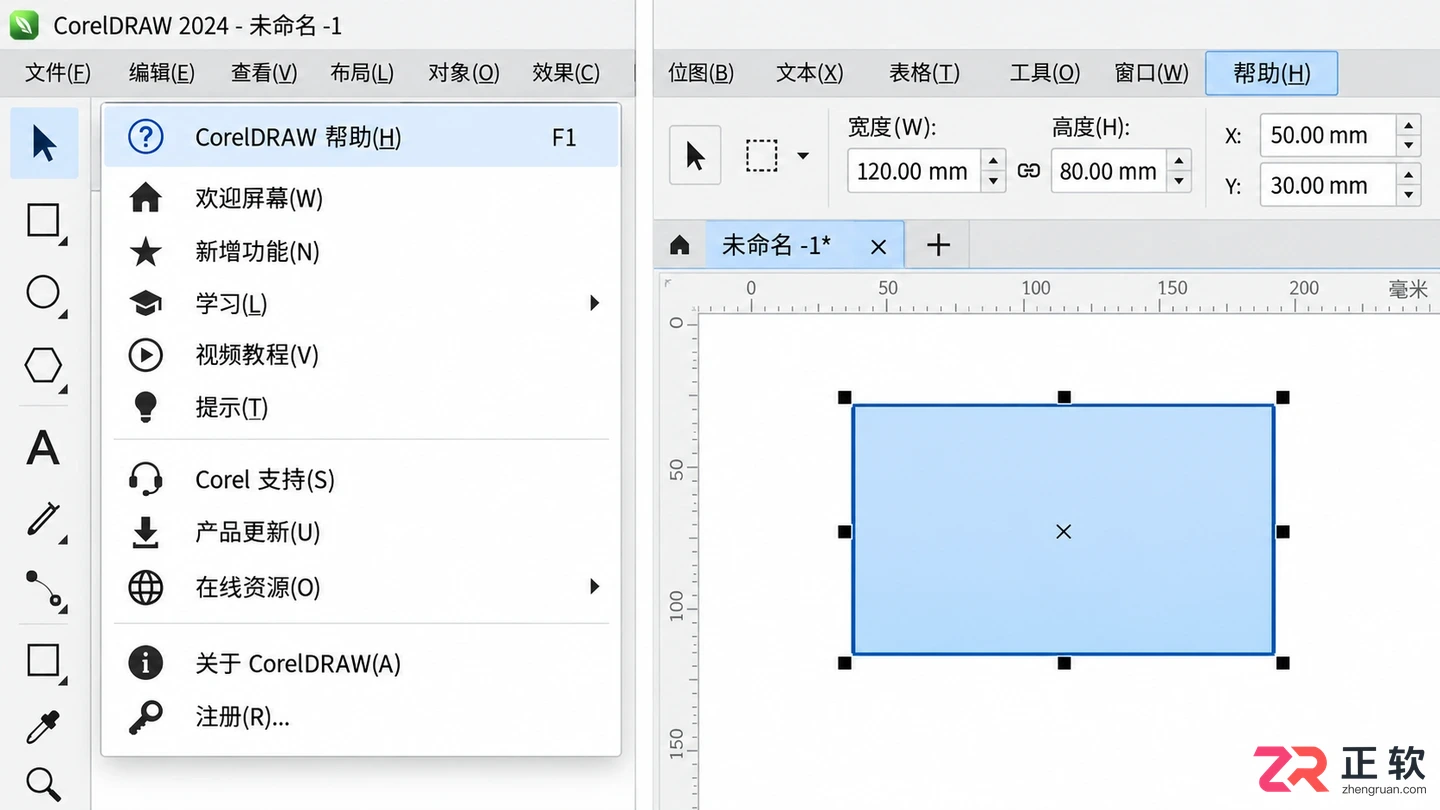Click the highlighted 帮助(H) menu
This screenshot has height=810, width=1440.
(x=1271, y=73)
